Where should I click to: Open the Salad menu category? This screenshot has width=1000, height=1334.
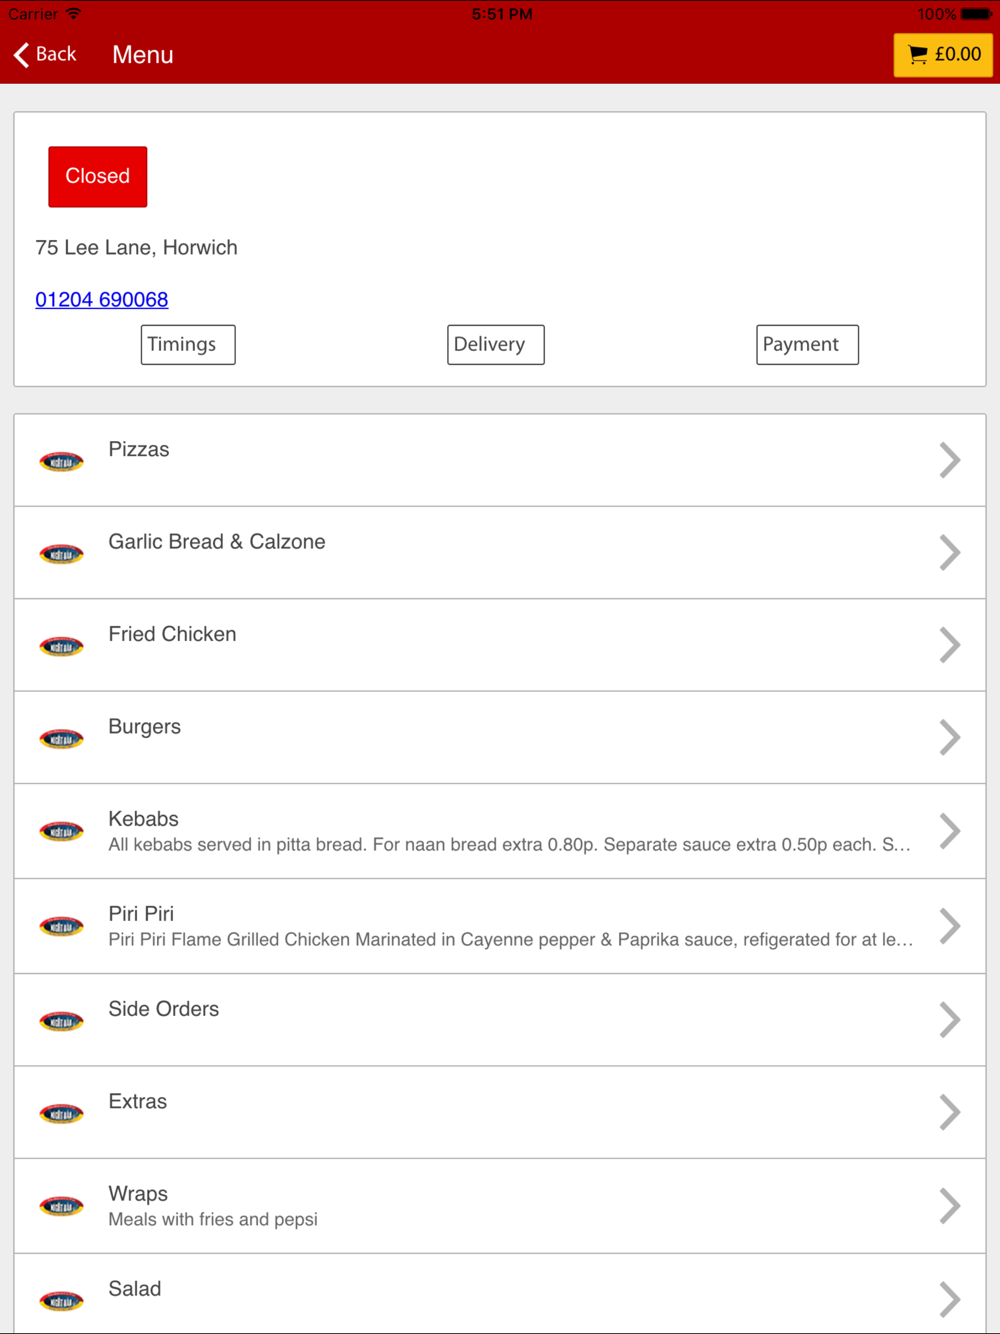coord(500,1294)
